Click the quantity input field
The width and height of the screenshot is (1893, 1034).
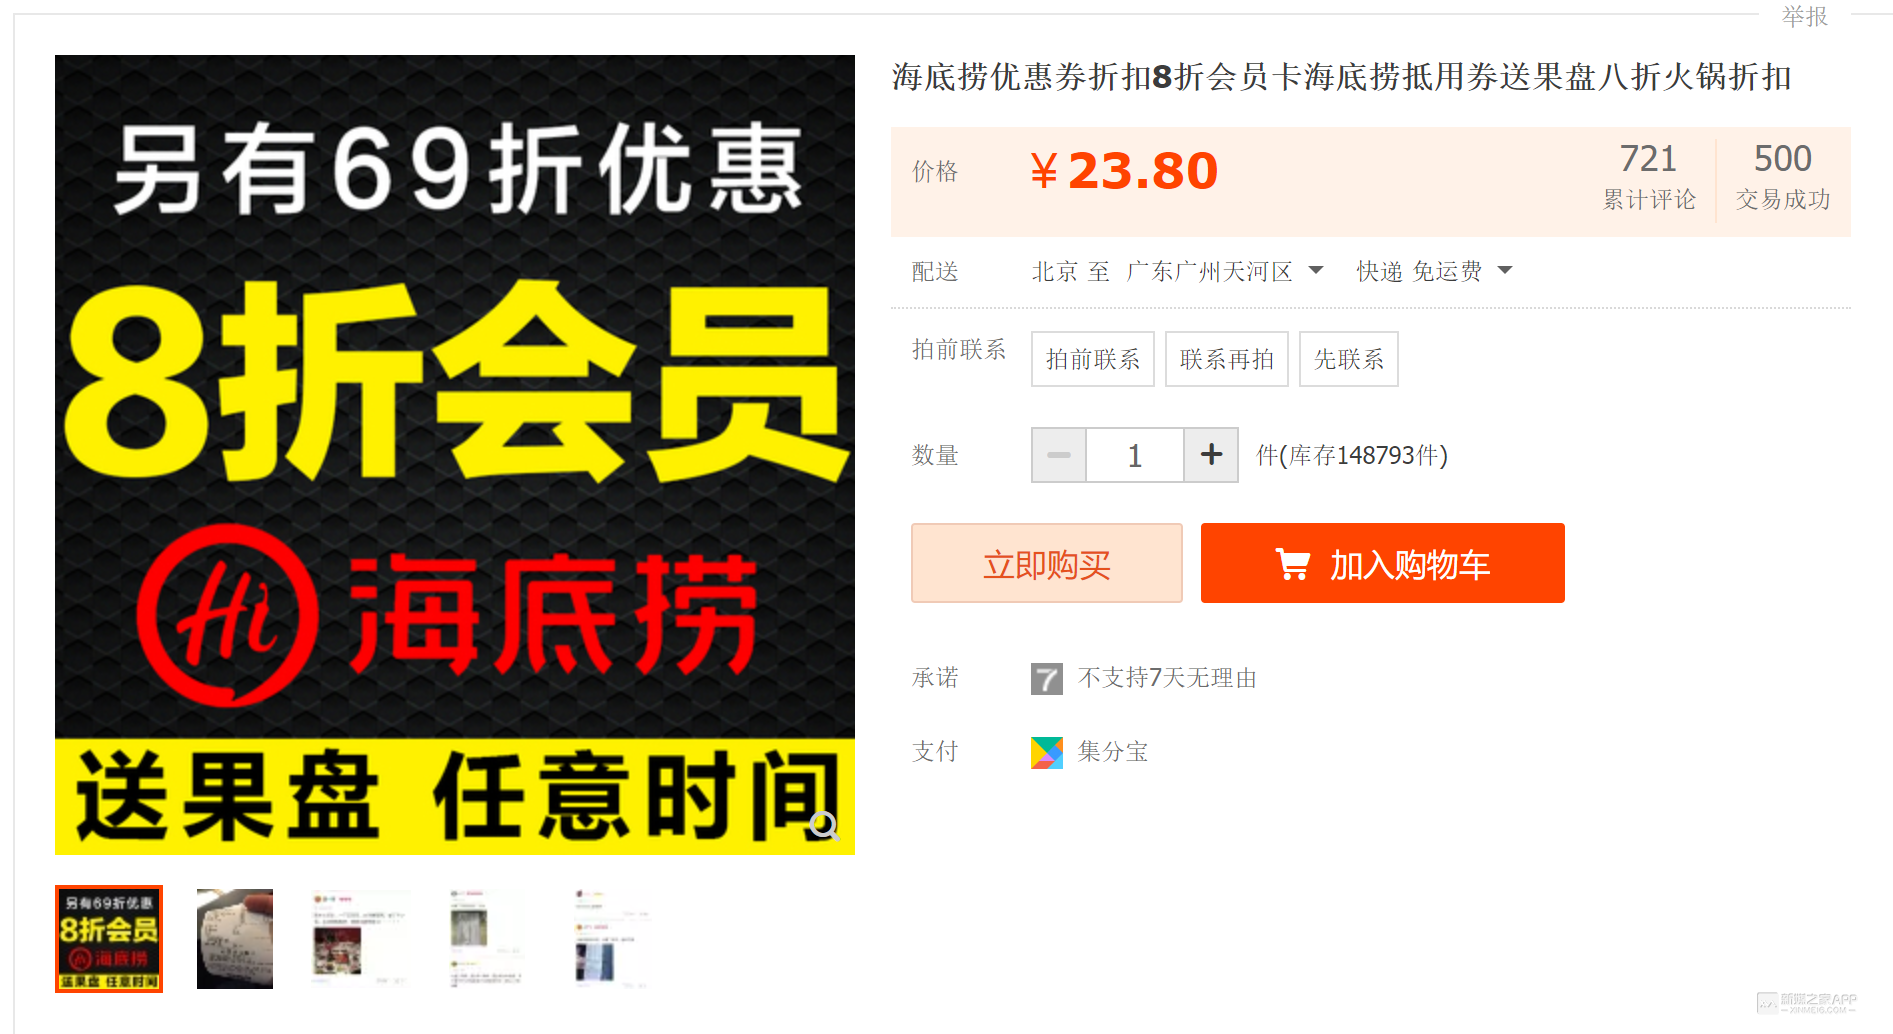tap(1135, 455)
